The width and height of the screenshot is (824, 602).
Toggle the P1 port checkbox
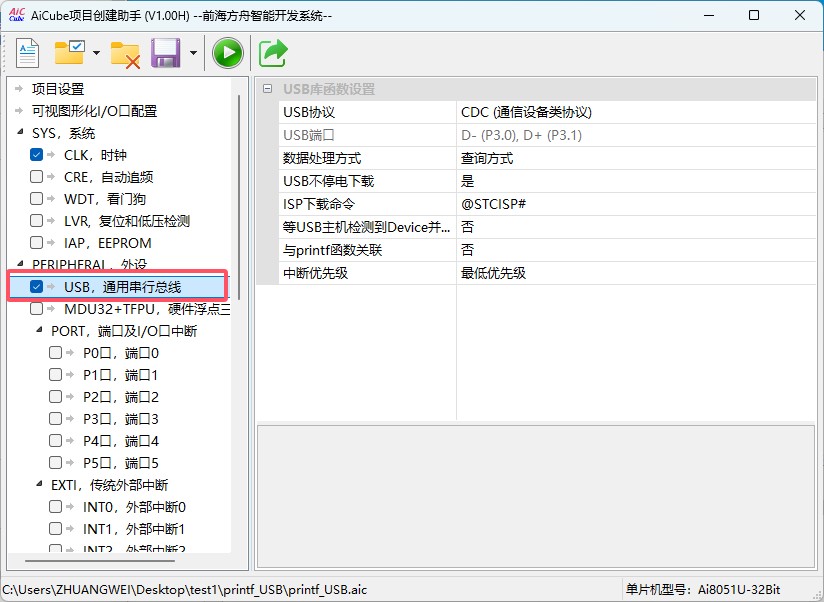point(55,375)
